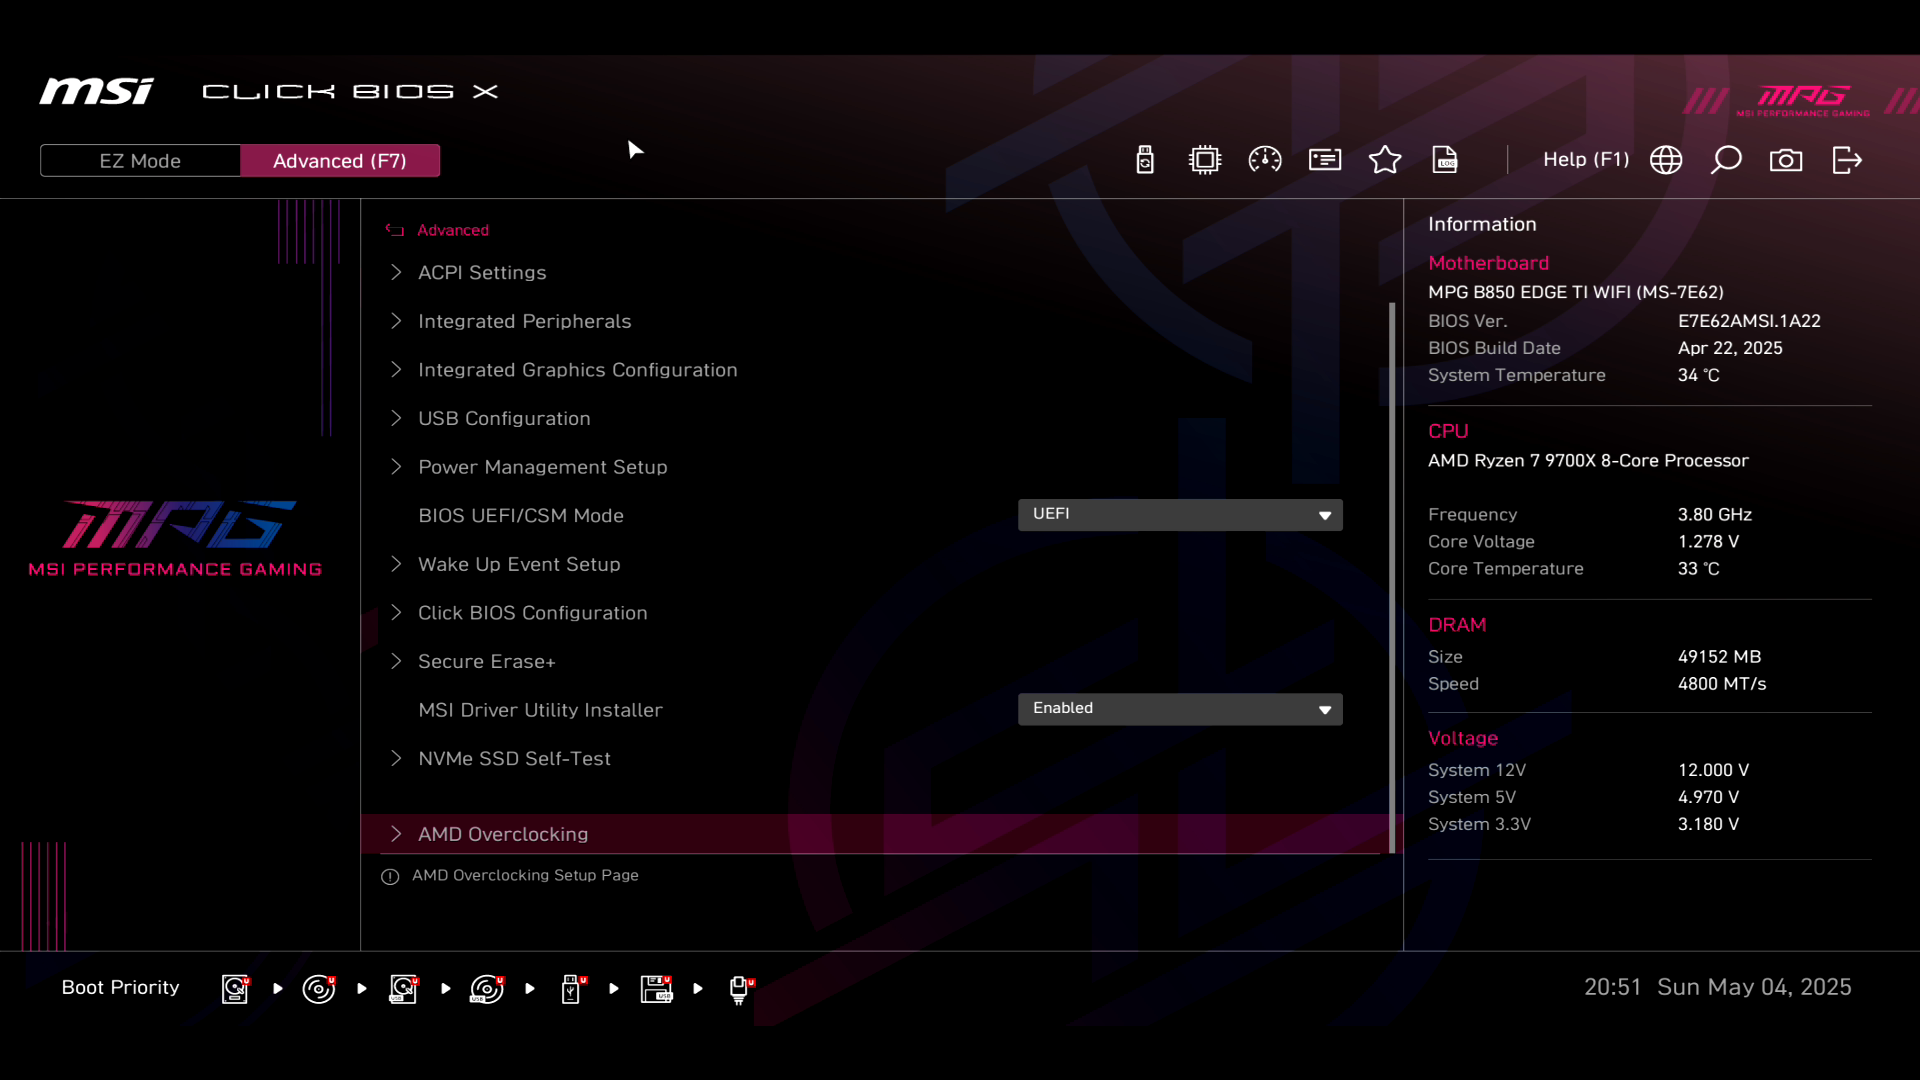Click the CPU chip icon in toolbar

pos(1205,160)
